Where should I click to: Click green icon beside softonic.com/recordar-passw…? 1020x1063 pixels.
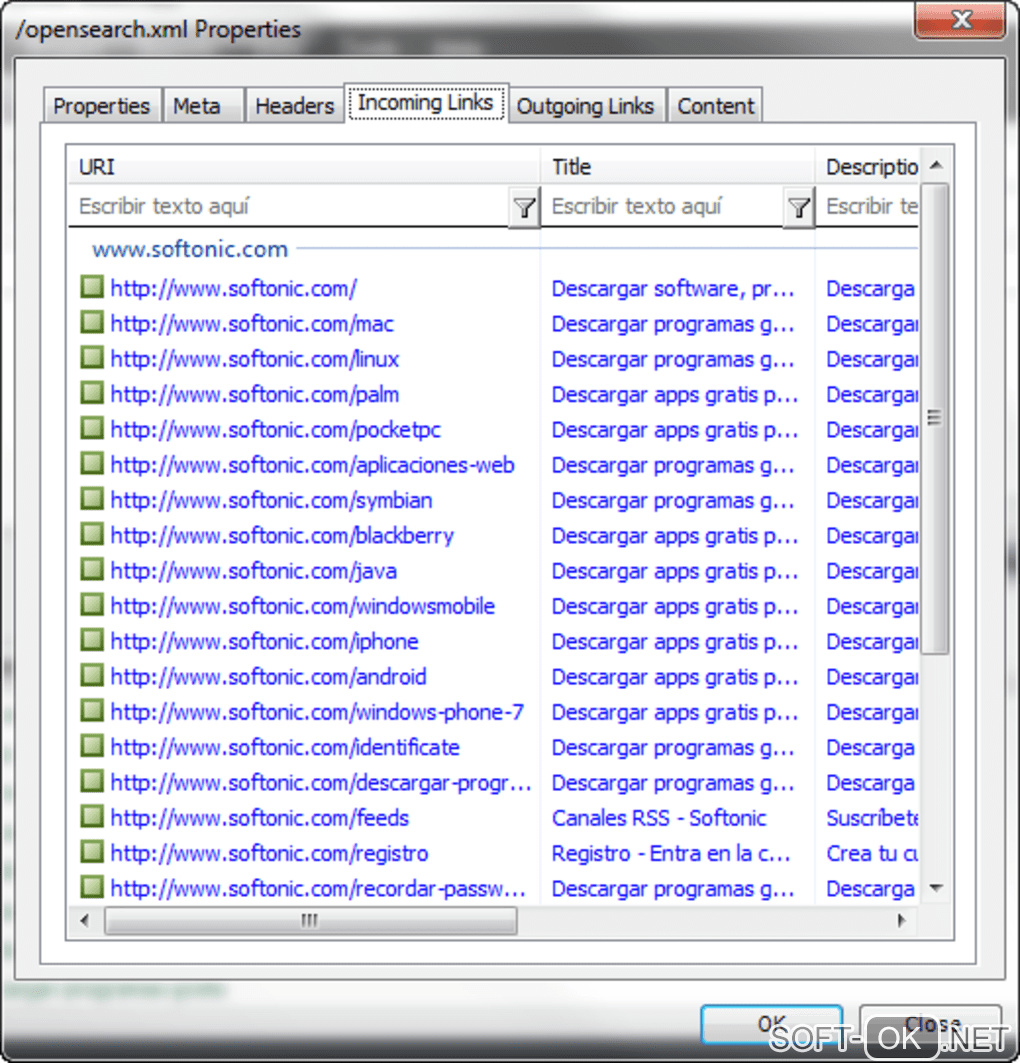tap(91, 887)
